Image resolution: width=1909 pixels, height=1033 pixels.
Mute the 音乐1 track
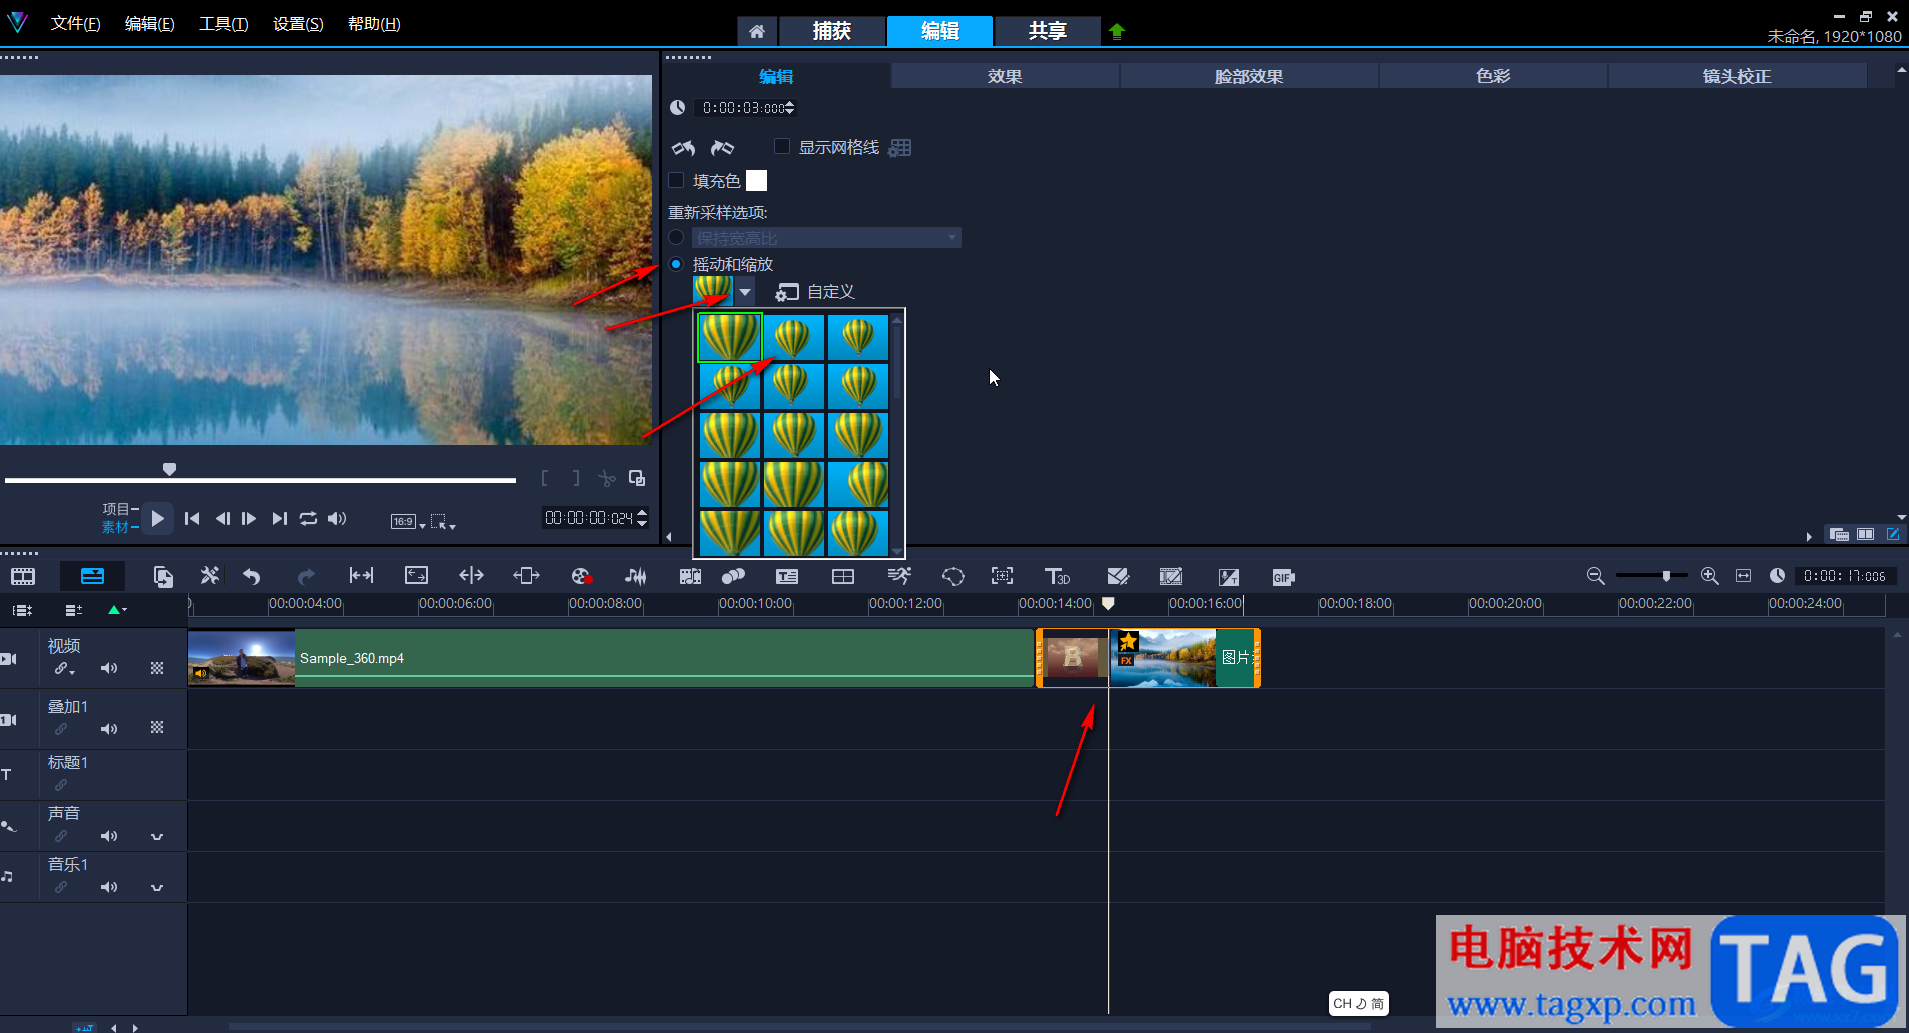(109, 887)
